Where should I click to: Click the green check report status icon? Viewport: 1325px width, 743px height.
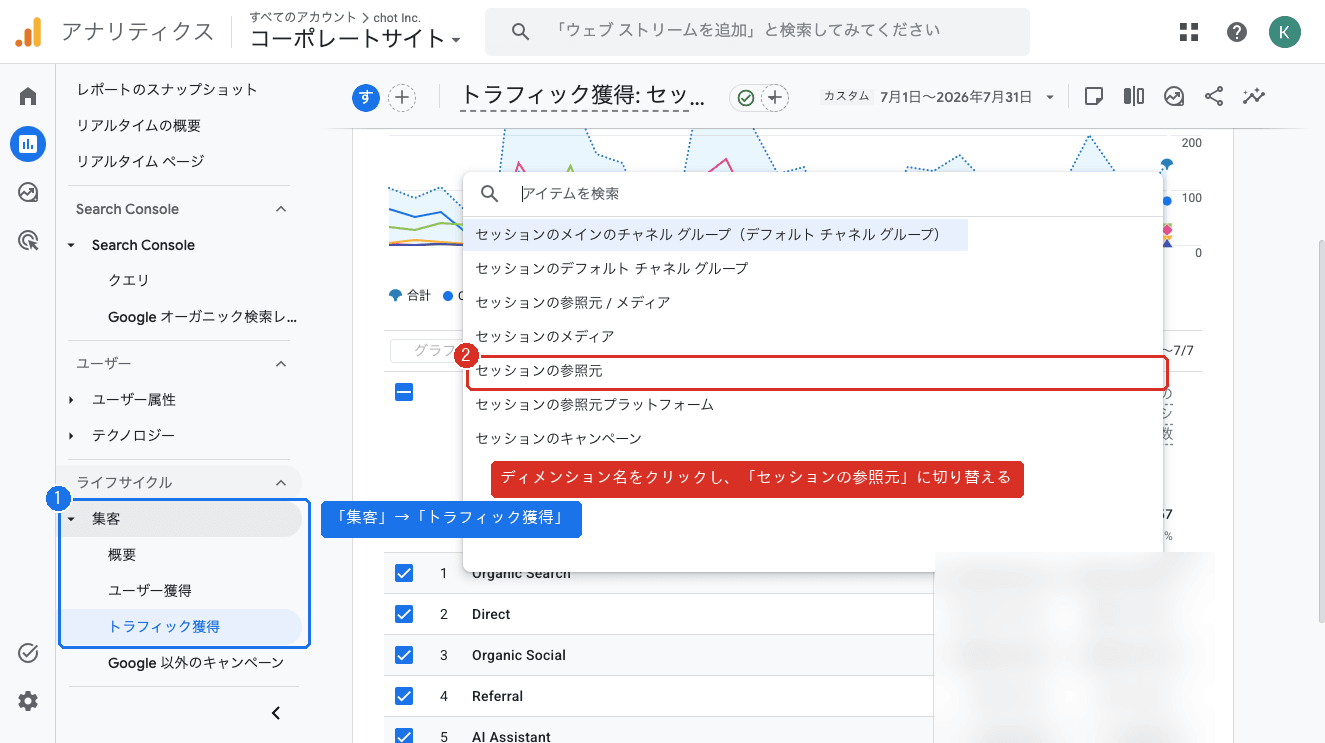[x=745, y=97]
